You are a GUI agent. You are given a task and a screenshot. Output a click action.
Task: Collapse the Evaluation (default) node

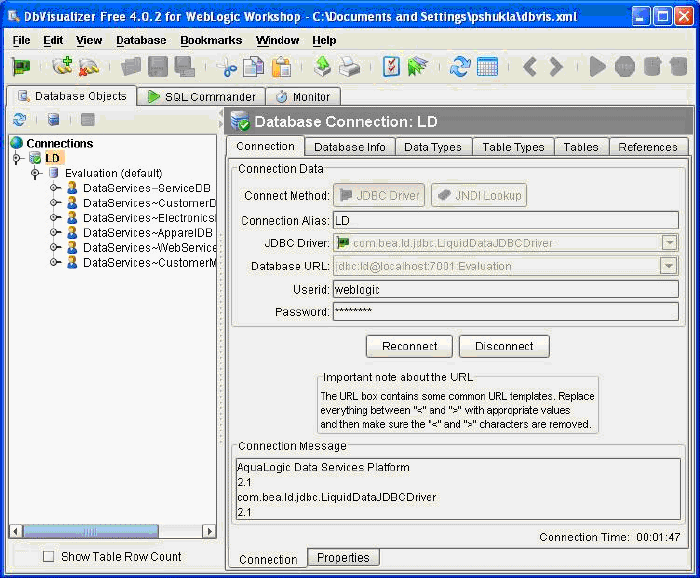tap(35, 173)
